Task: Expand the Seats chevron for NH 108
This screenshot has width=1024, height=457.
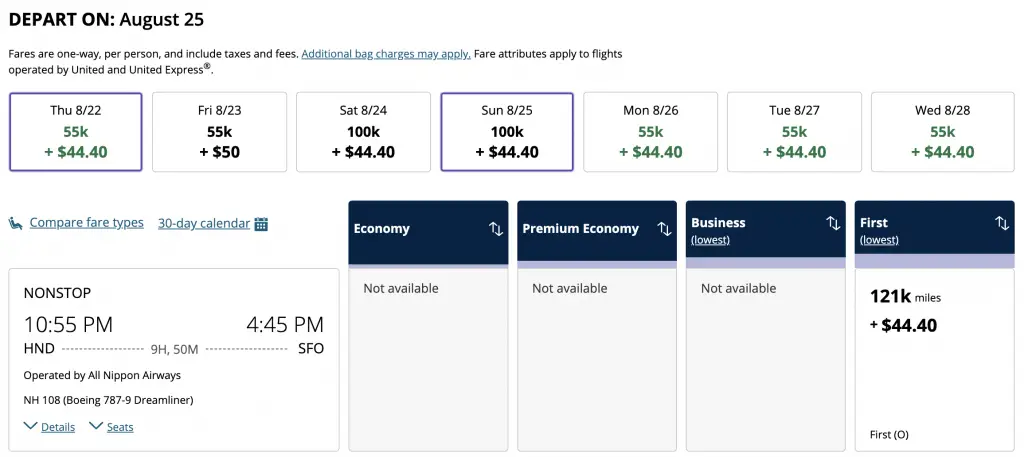Action: point(96,427)
